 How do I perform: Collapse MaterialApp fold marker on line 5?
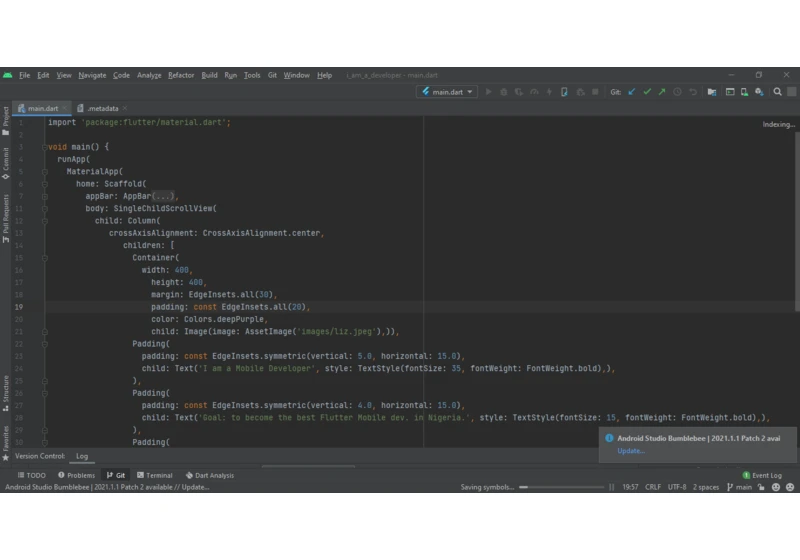pyautogui.click(x=44, y=172)
